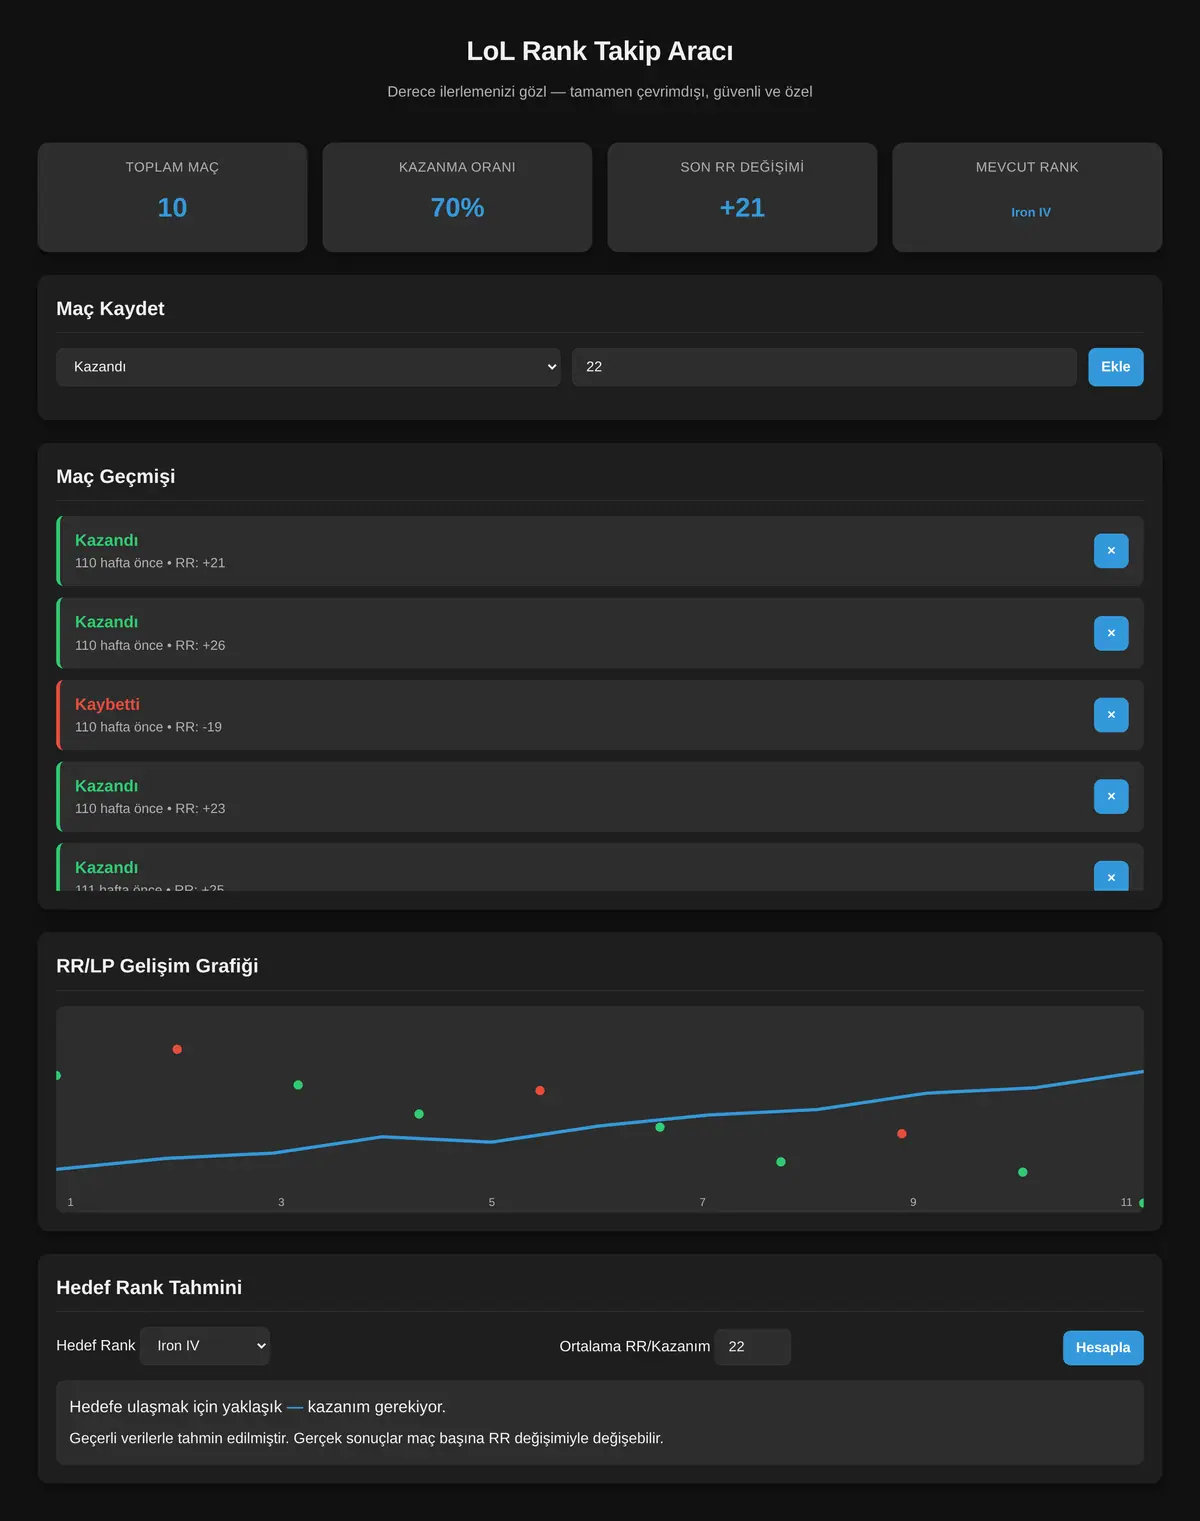Delete the Kazandı match with RR +21
1200x1521 pixels.
(1110, 551)
